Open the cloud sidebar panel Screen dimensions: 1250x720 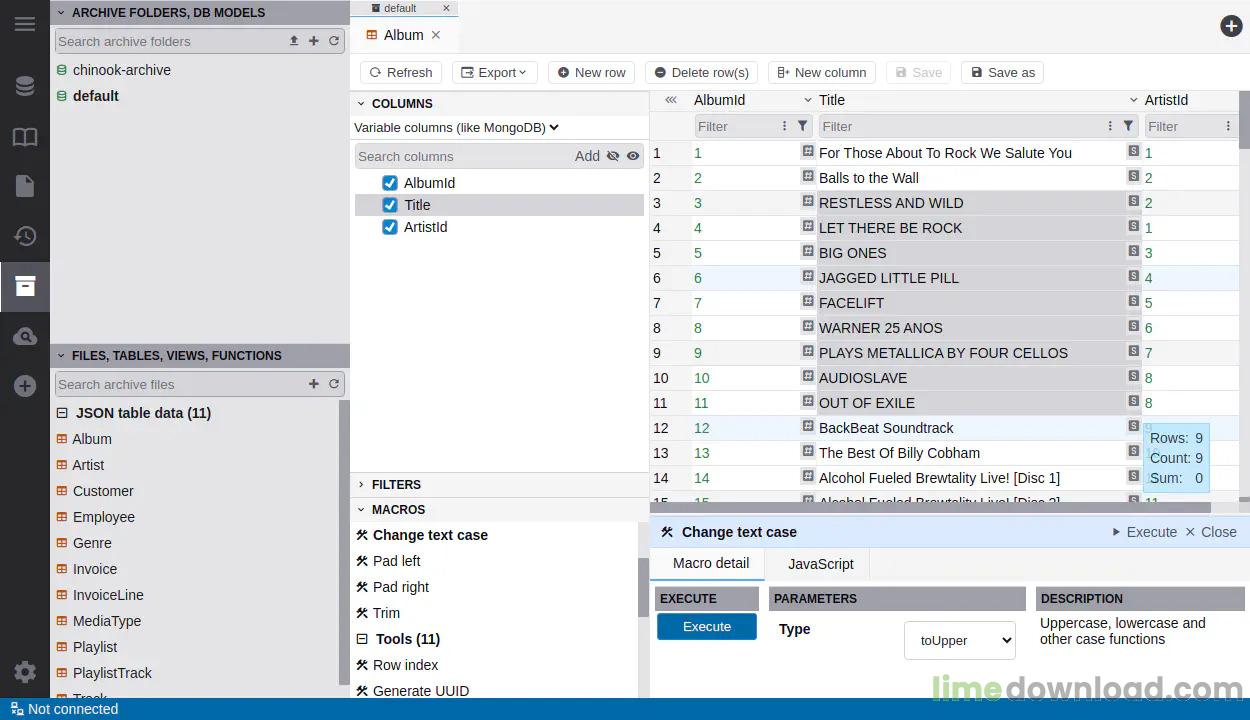tap(25, 337)
